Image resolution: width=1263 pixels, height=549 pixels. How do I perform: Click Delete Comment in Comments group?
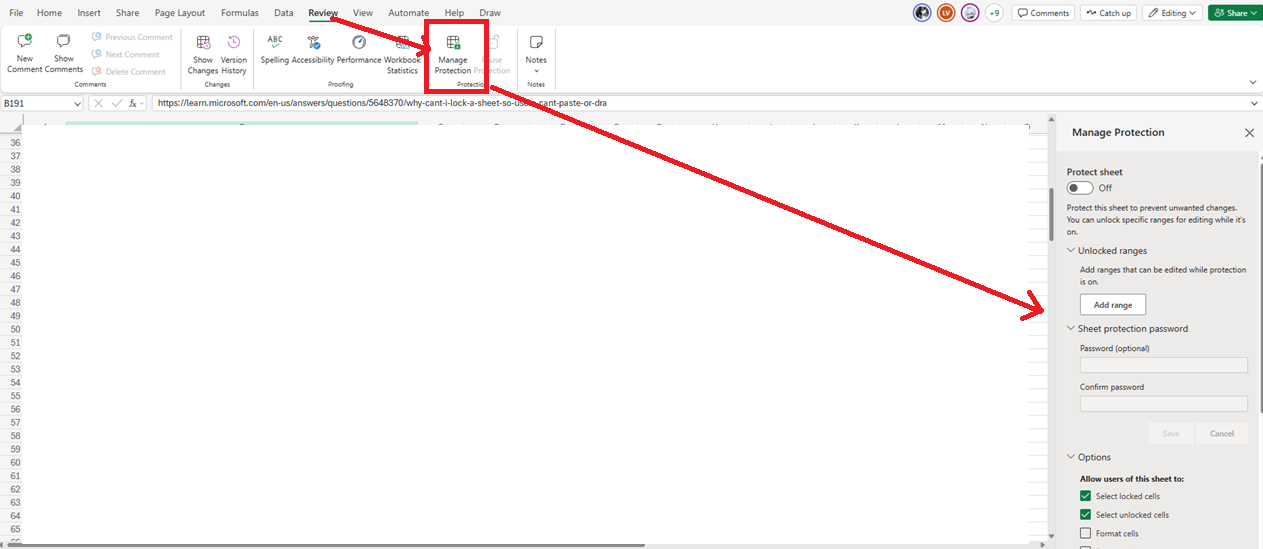coord(128,71)
